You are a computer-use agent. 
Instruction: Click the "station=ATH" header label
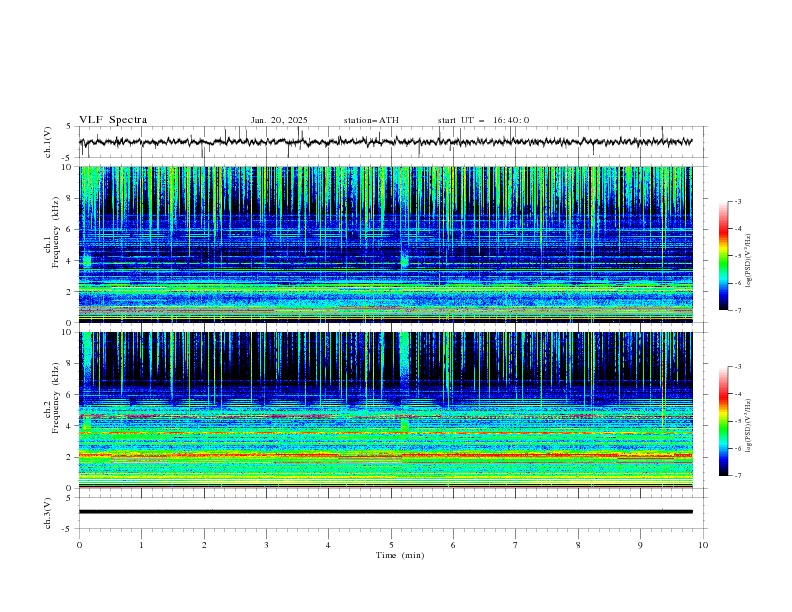[371, 120]
